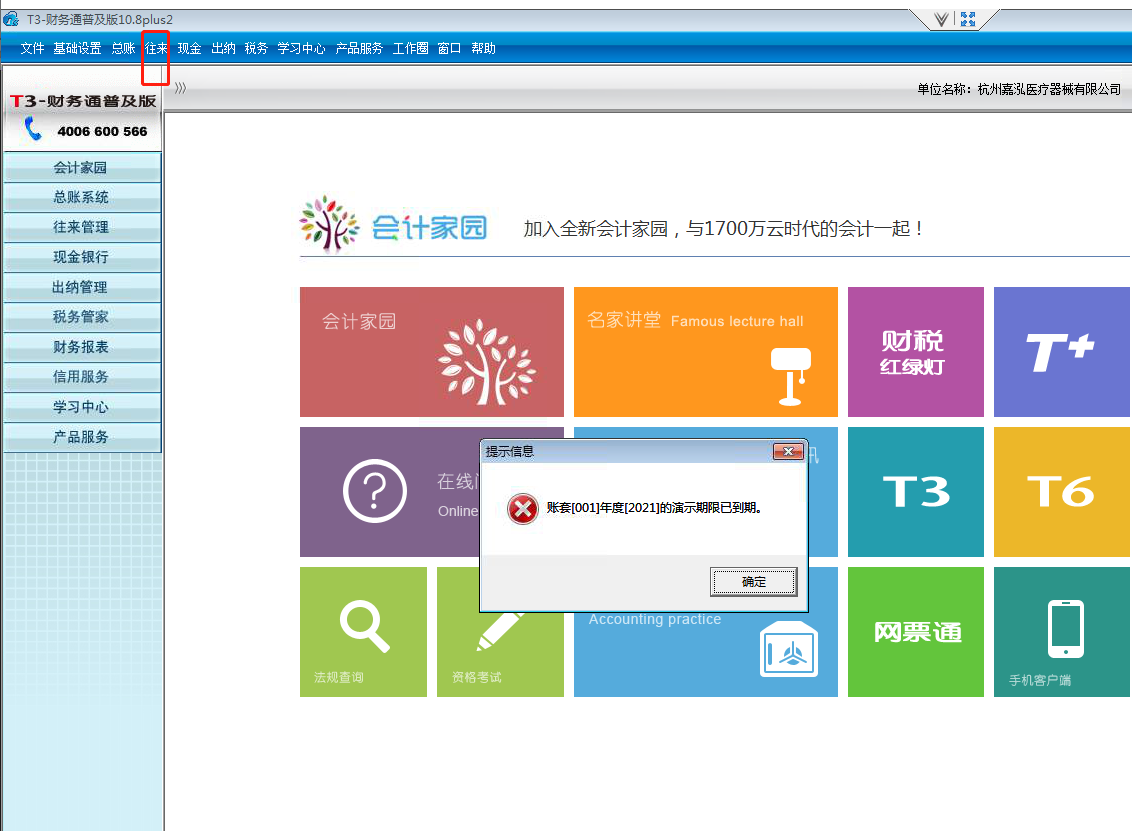Viewport: 1132px width, 831px height.
Task: Open the 出纳 menu
Action: point(223,48)
